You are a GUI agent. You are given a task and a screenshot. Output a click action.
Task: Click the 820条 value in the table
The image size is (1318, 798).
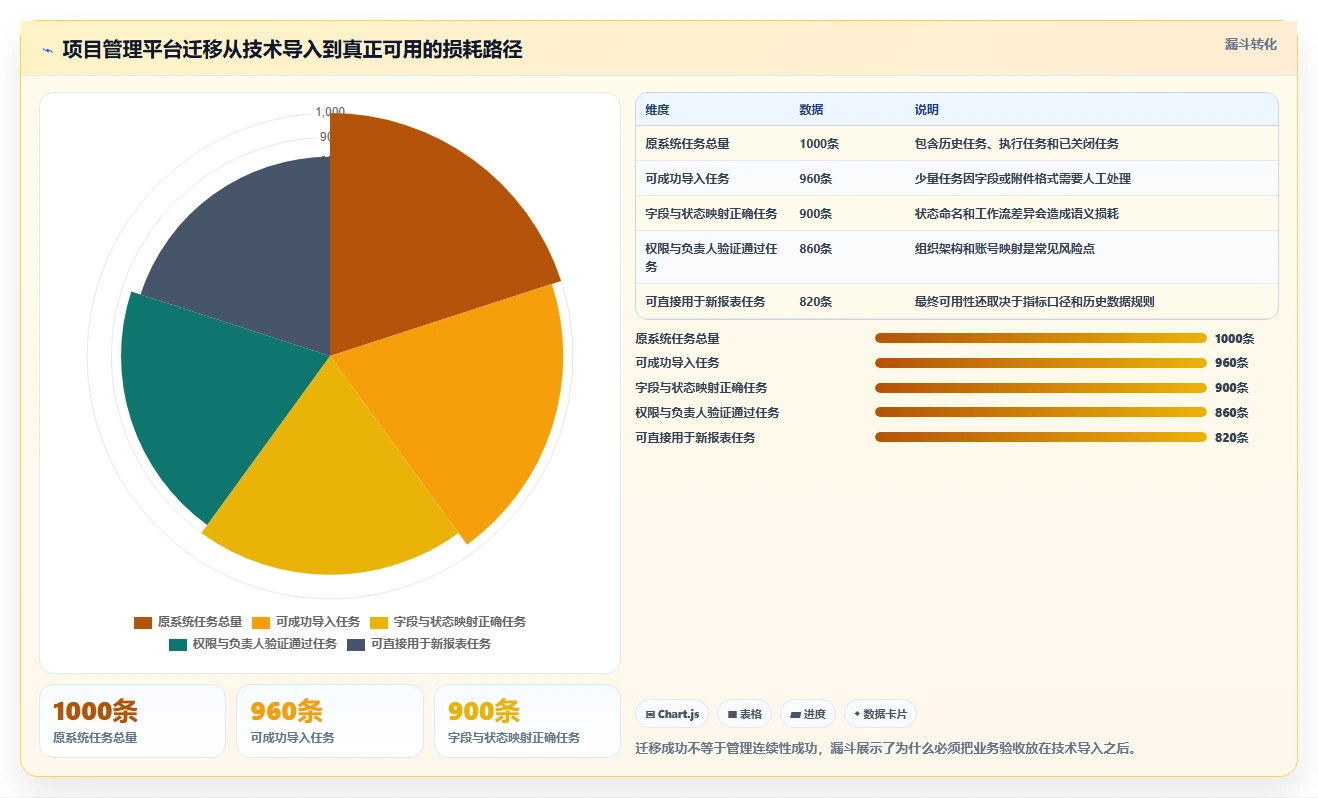click(x=815, y=302)
